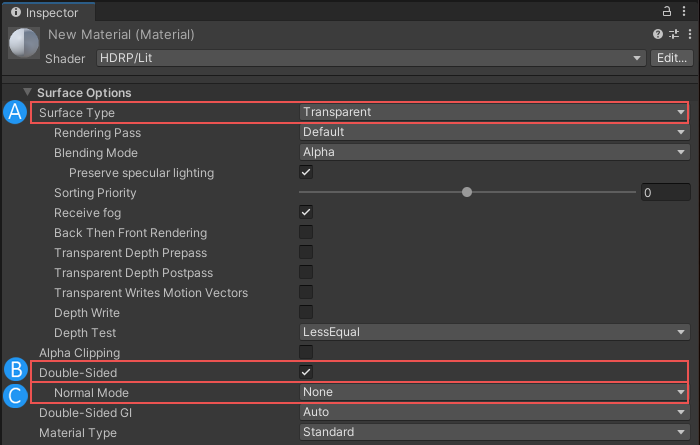
Task: Open the Blending Mode dropdown
Action: click(493, 152)
